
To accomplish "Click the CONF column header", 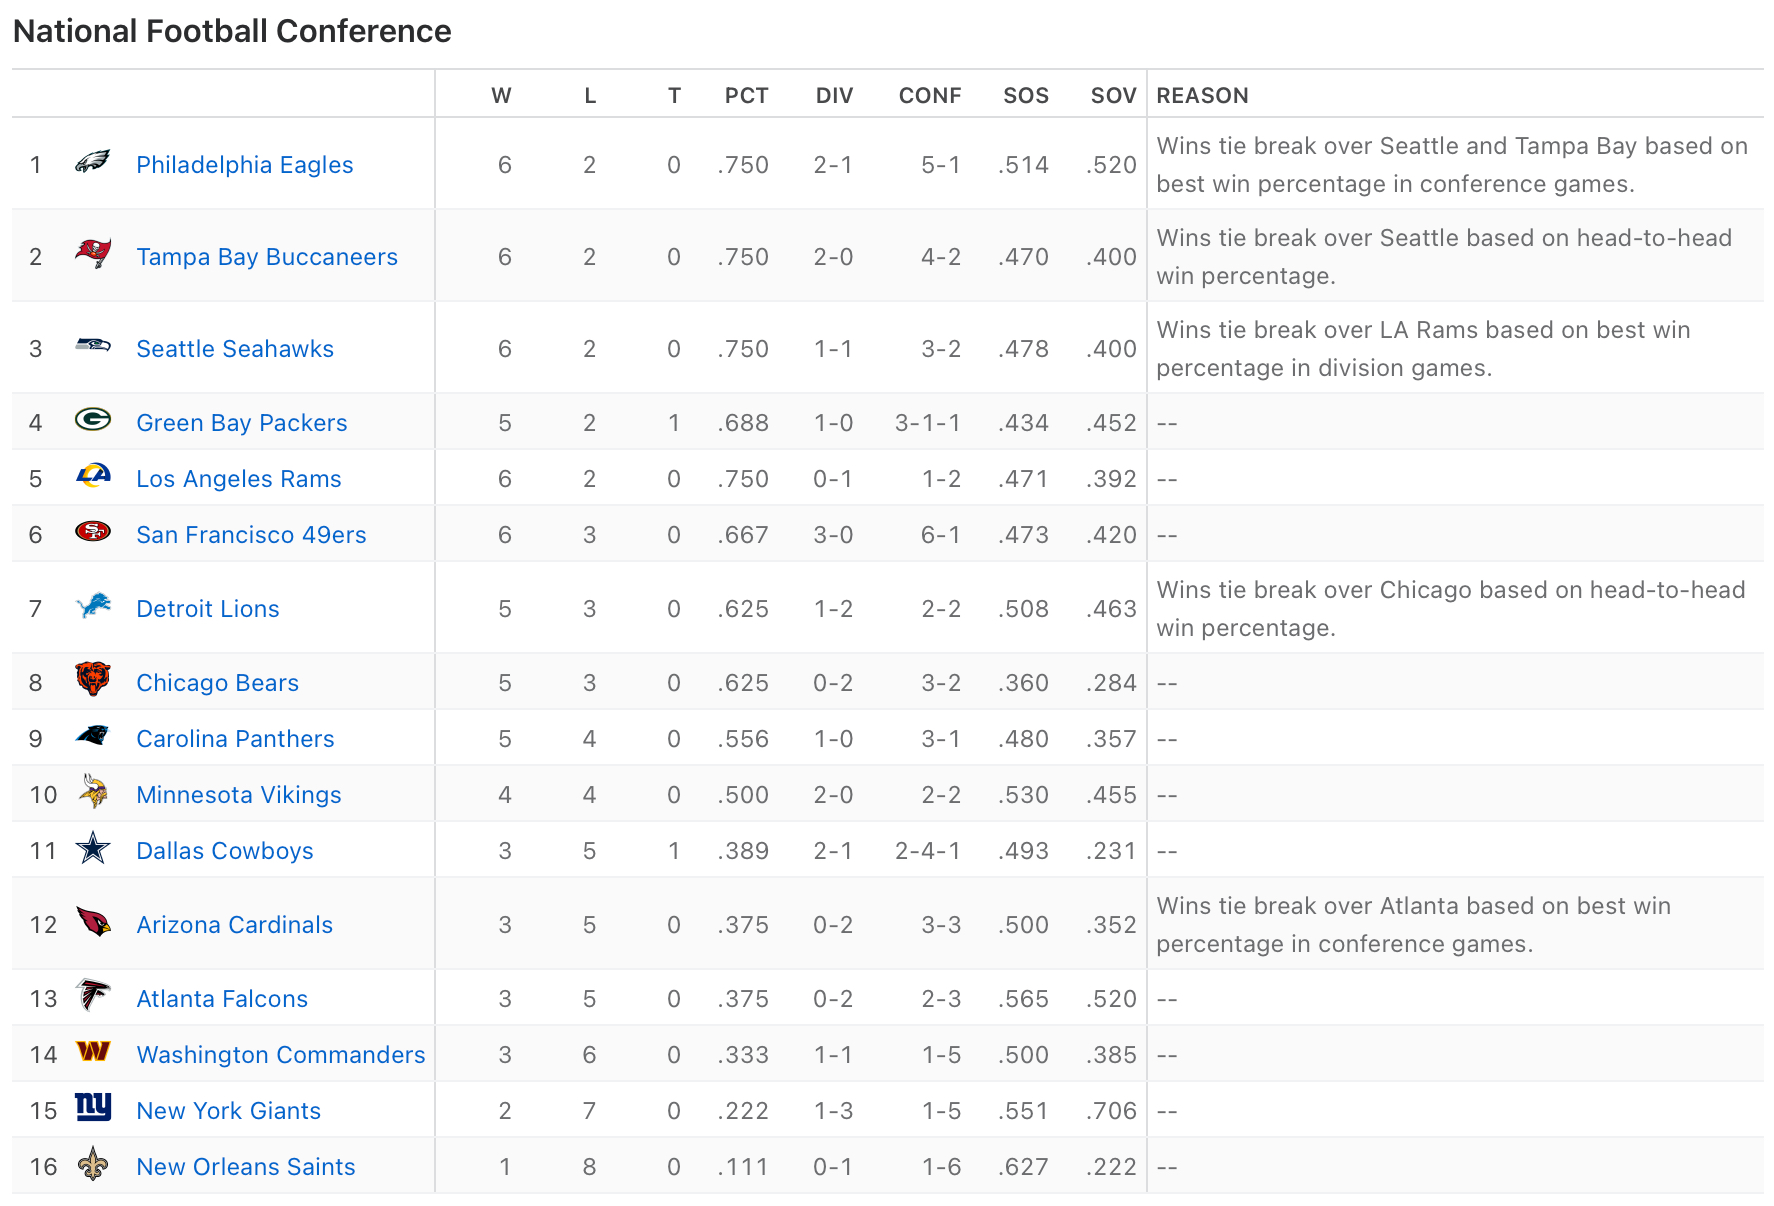I will tap(929, 96).
